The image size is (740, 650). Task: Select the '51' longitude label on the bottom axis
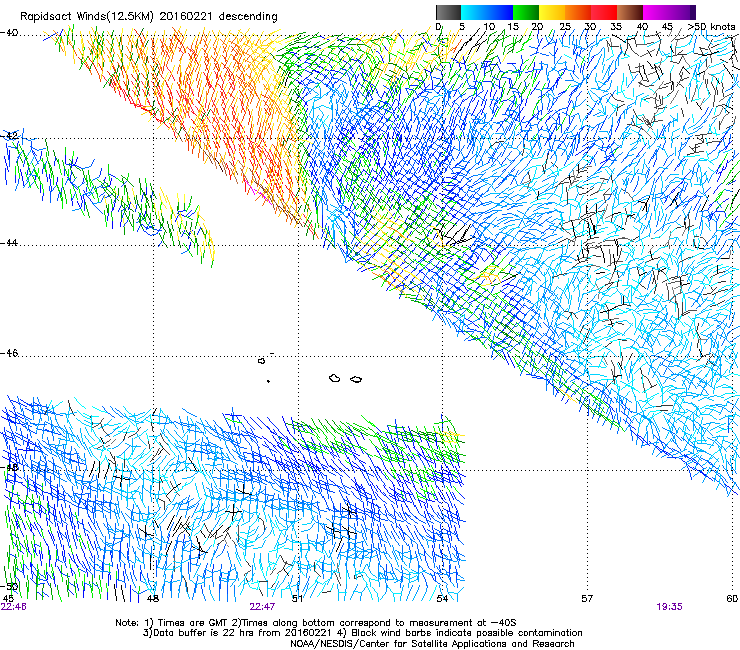297,599
